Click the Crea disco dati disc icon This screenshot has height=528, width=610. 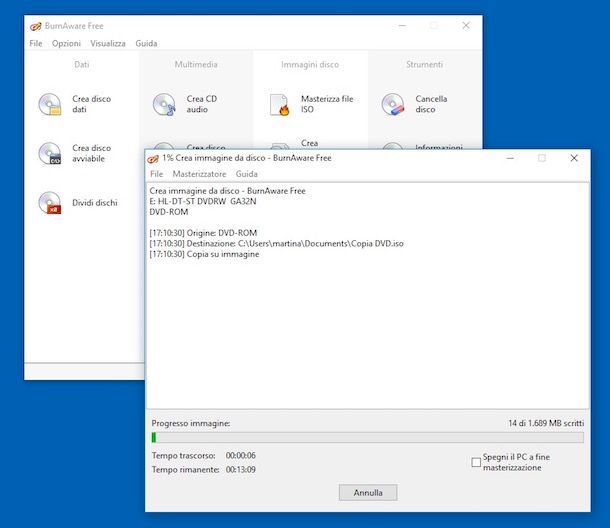(50, 104)
